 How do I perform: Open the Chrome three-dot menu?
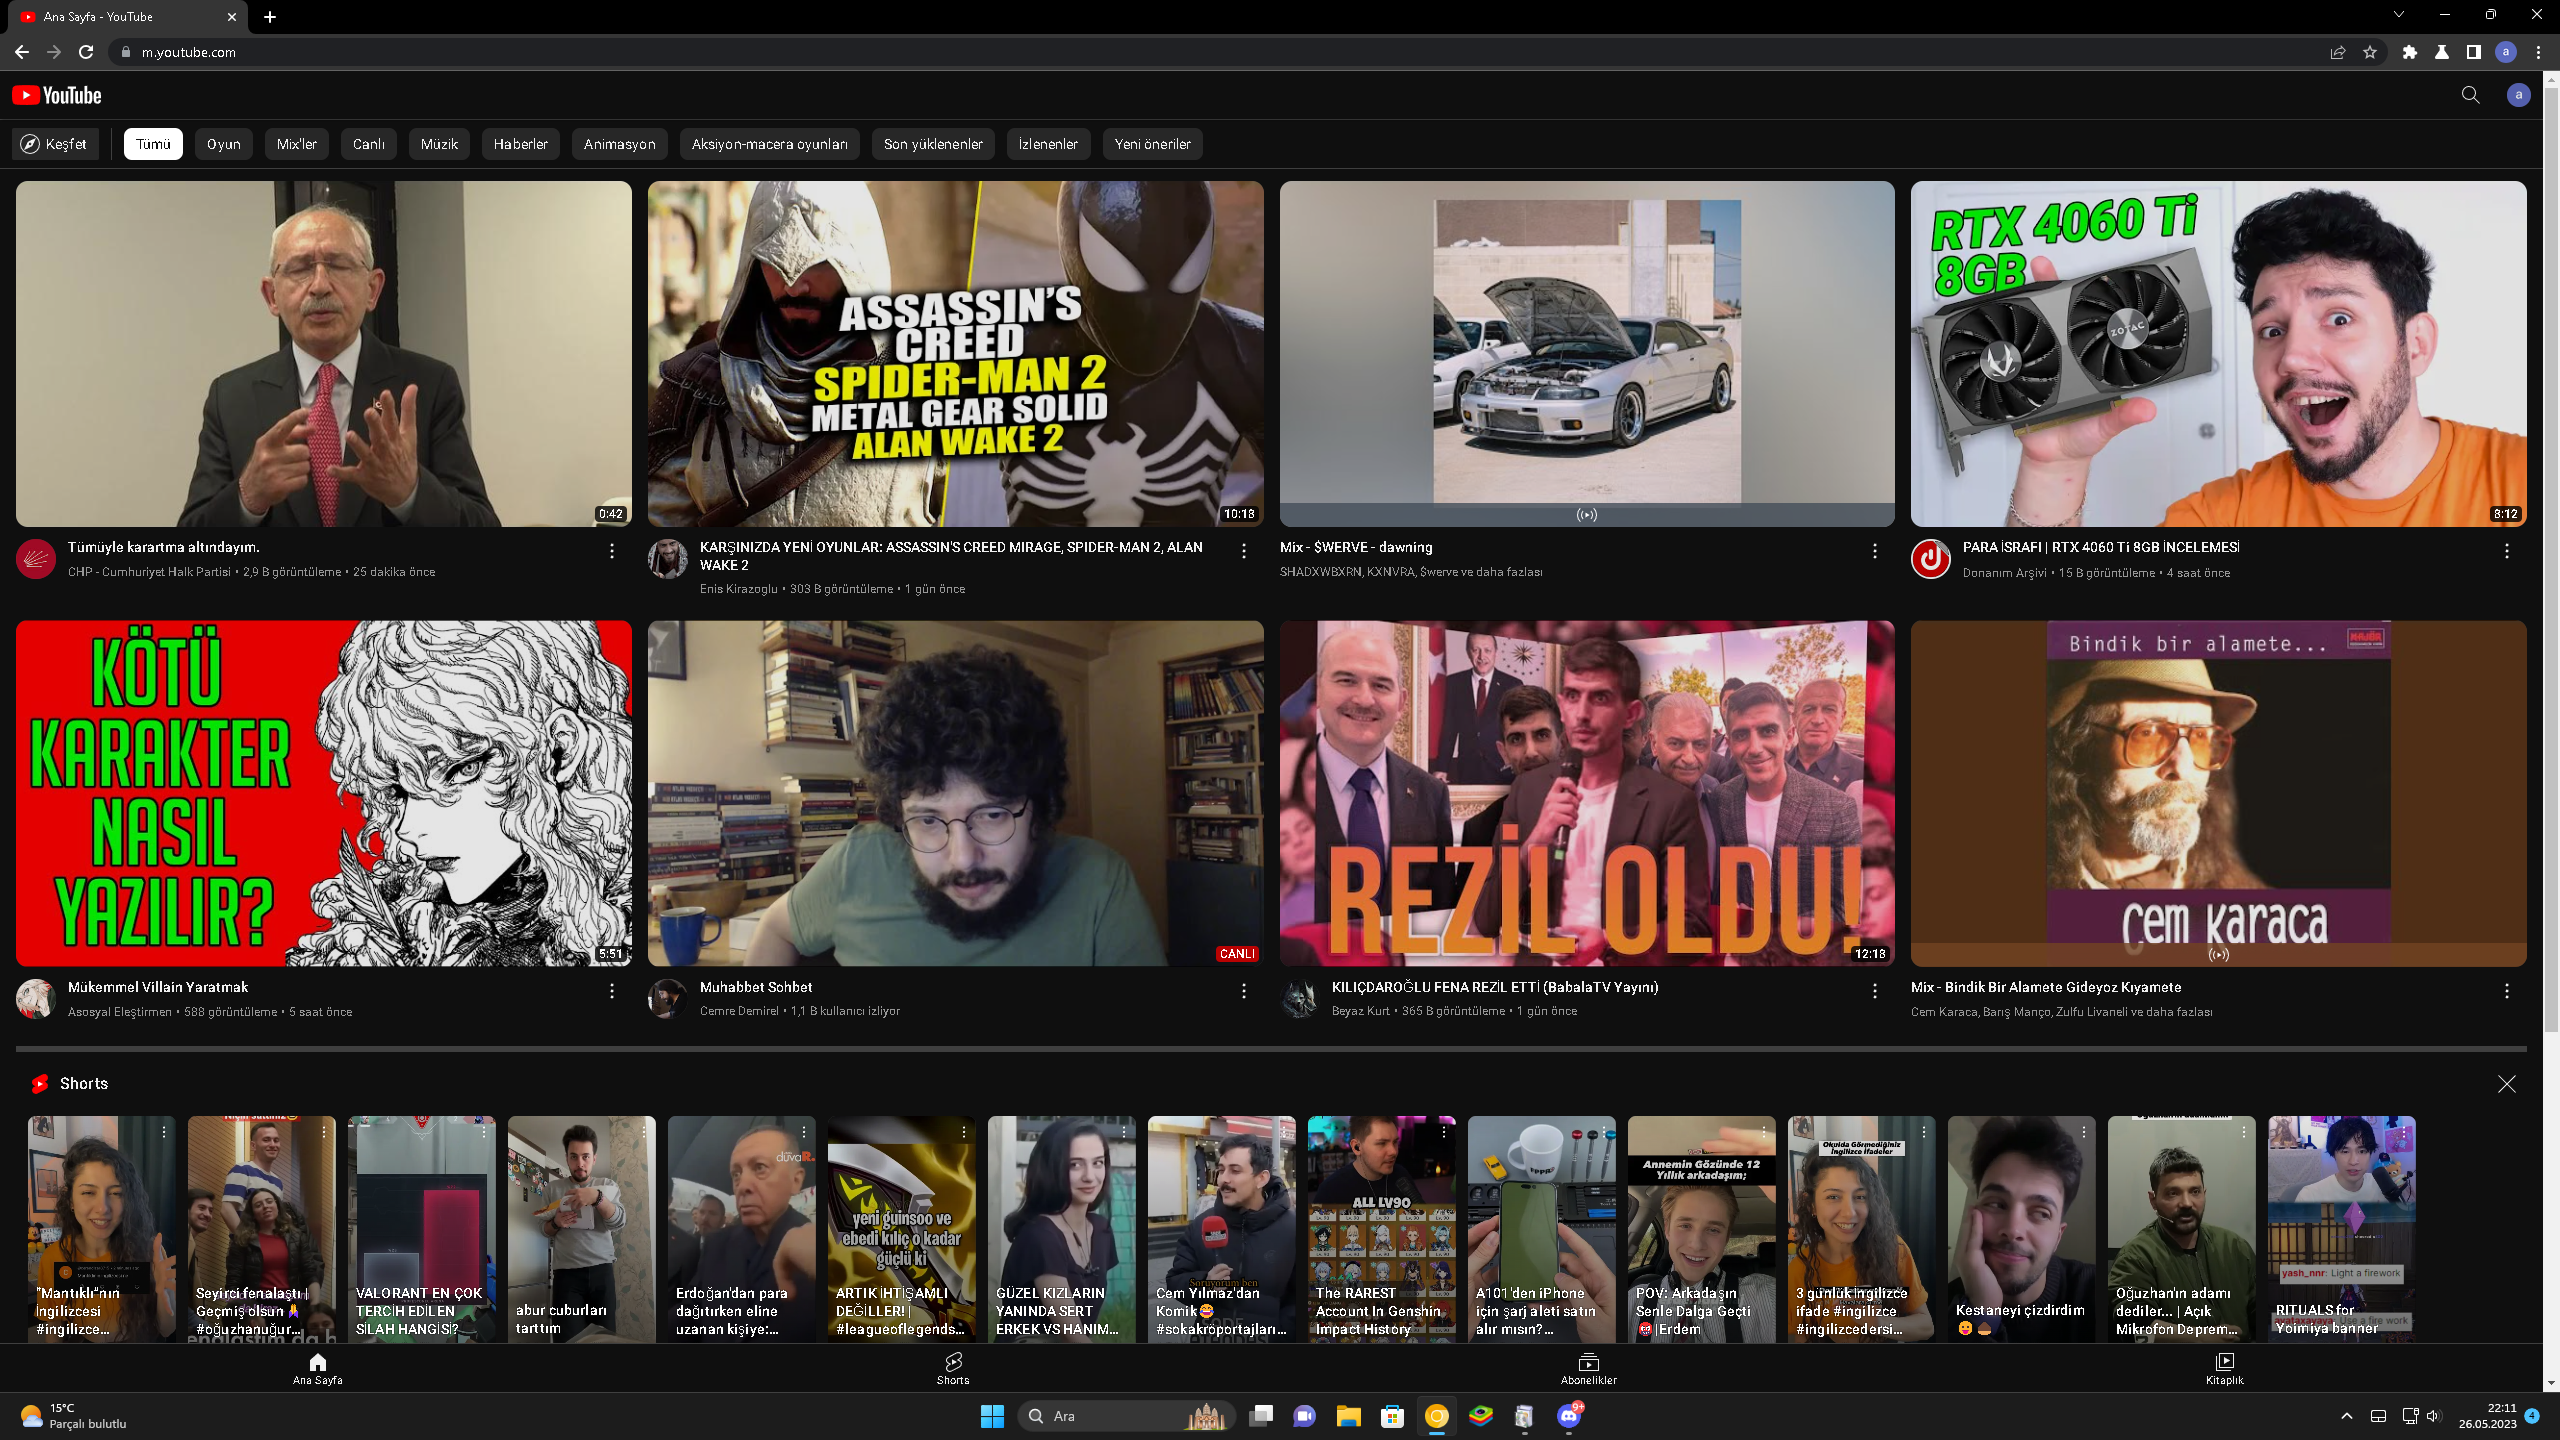(x=2538, y=52)
